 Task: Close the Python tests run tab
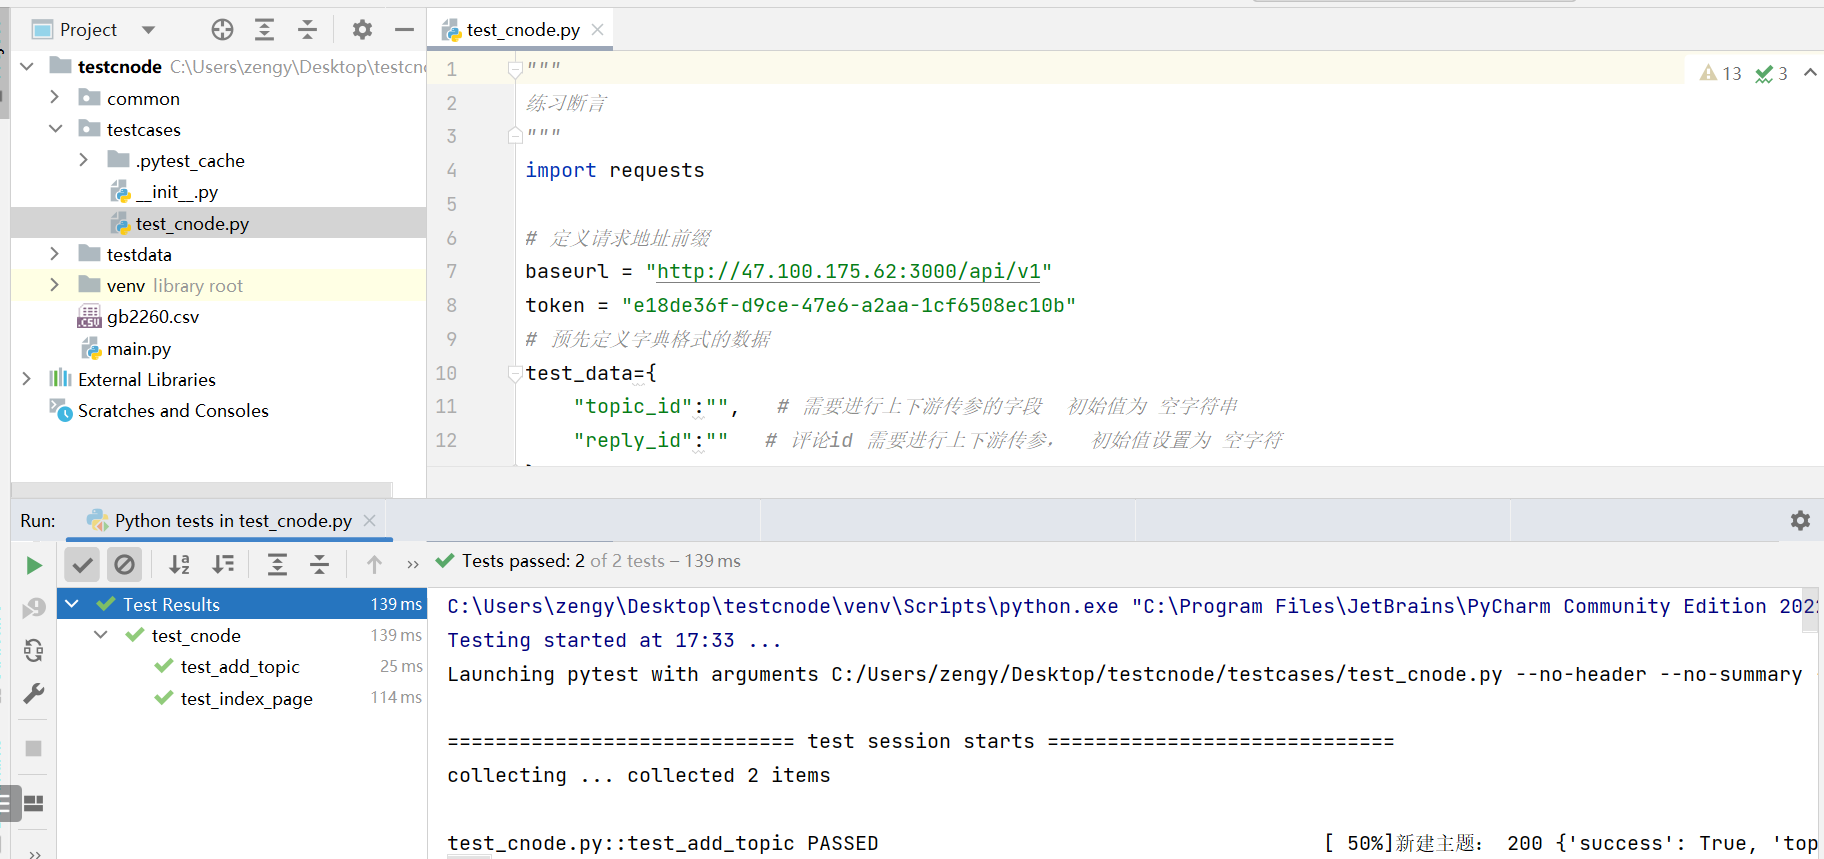pos(370,521)
